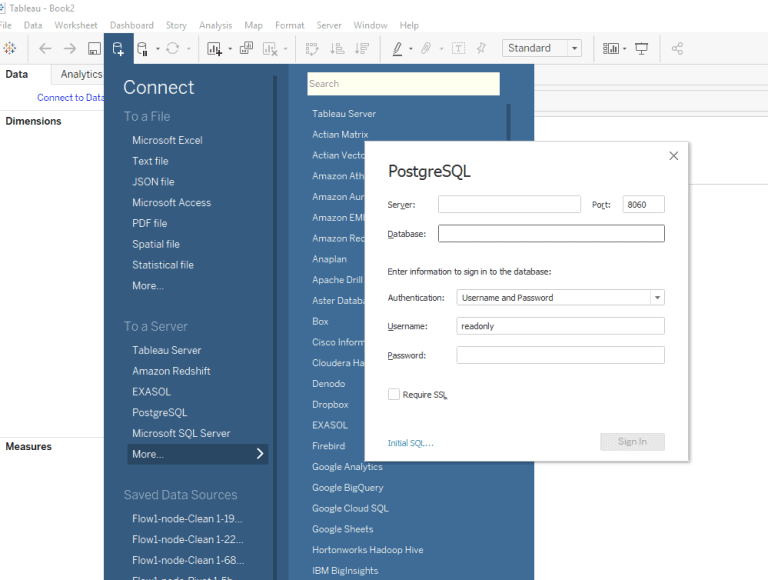Screen dimensions: 768x580
Task: Open the Highlight dropdown arrow
Action: pyautogui.click(x=410, y=48)
